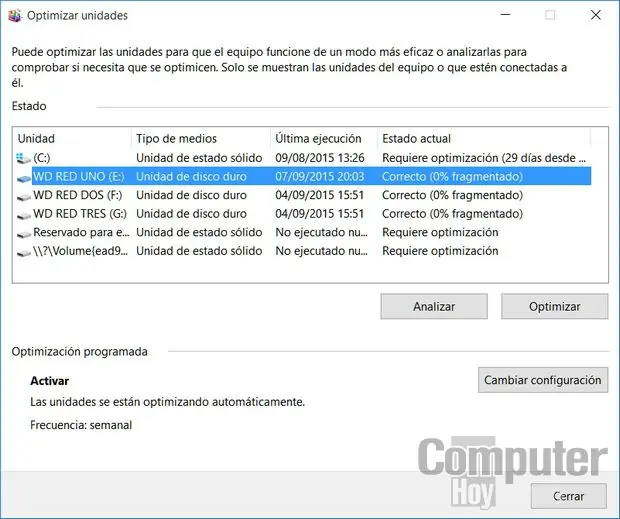This screenshot has width=620, height=519.
Task: Select the WD RED UNO (E:) entry
Action: point(79,176)
